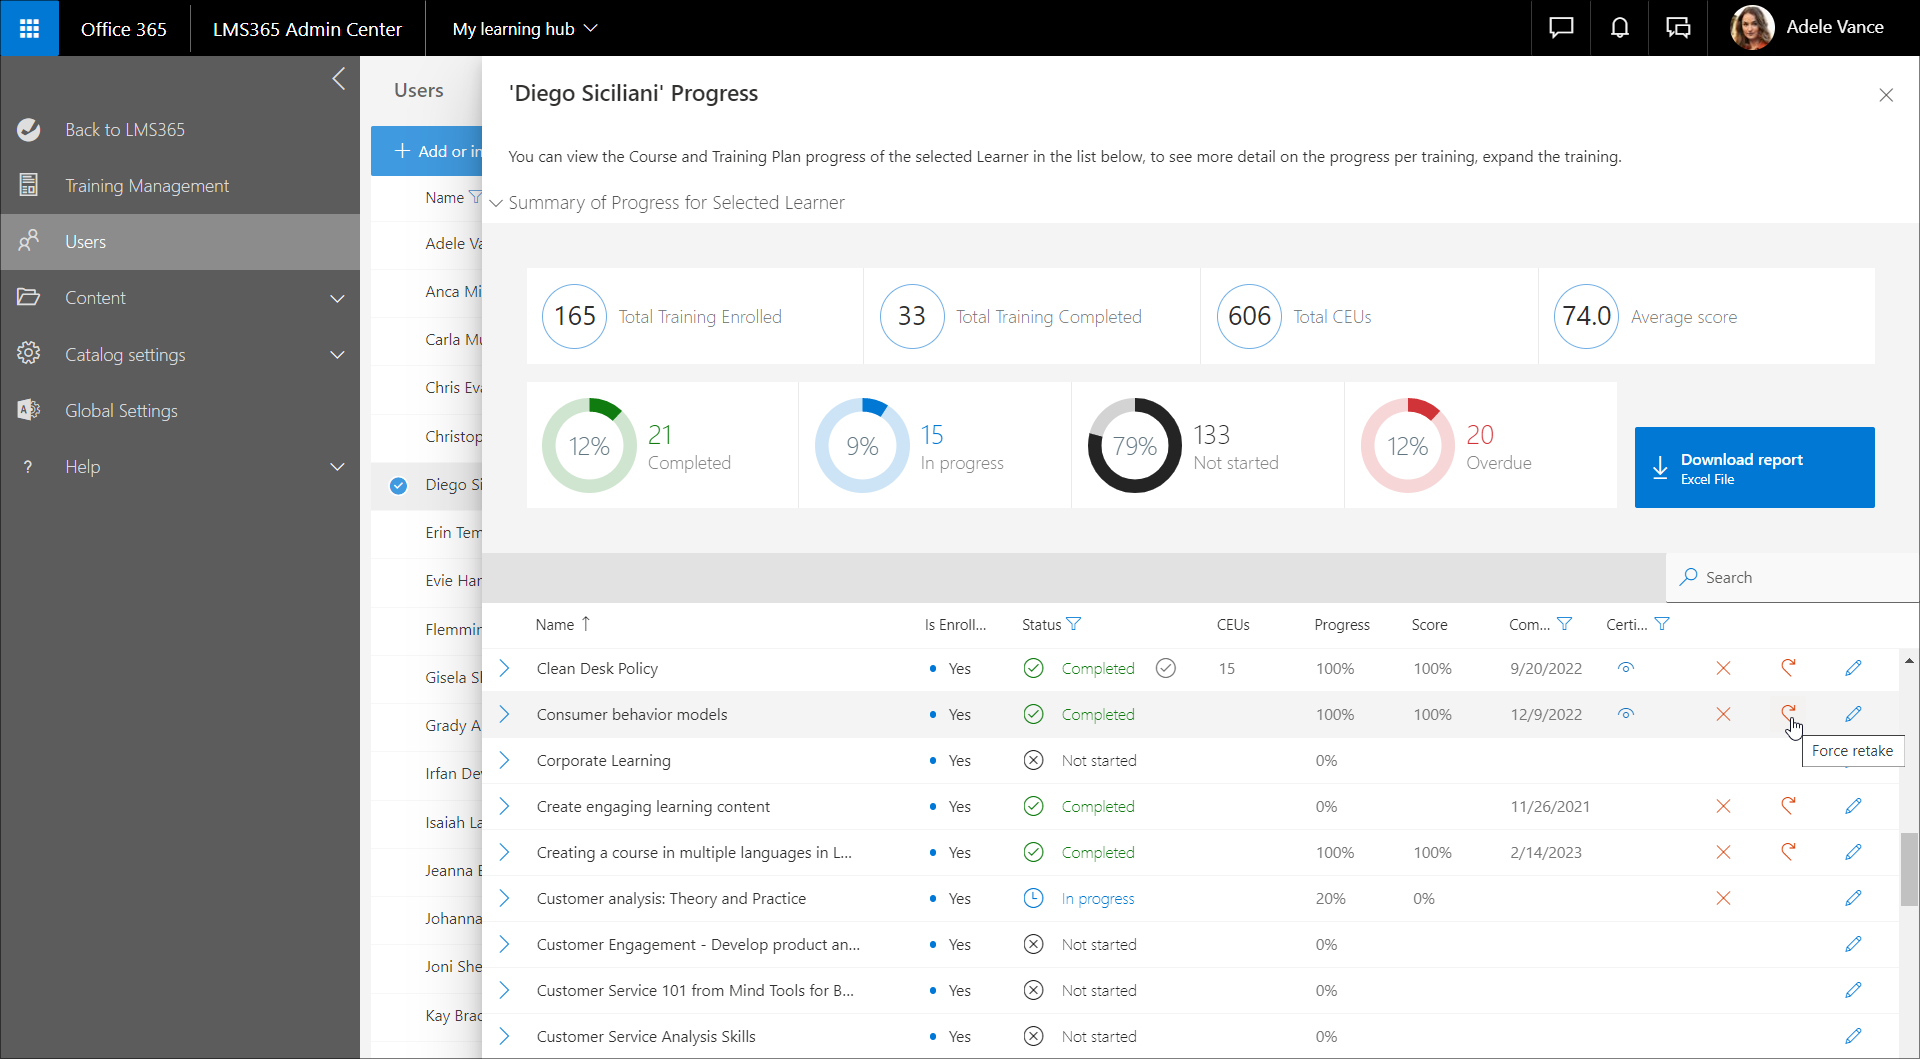Edit the Corporate Learning row with pencil icon
The height and width of the screenshot is (1059, 1920).
[x=1853, y=760]
